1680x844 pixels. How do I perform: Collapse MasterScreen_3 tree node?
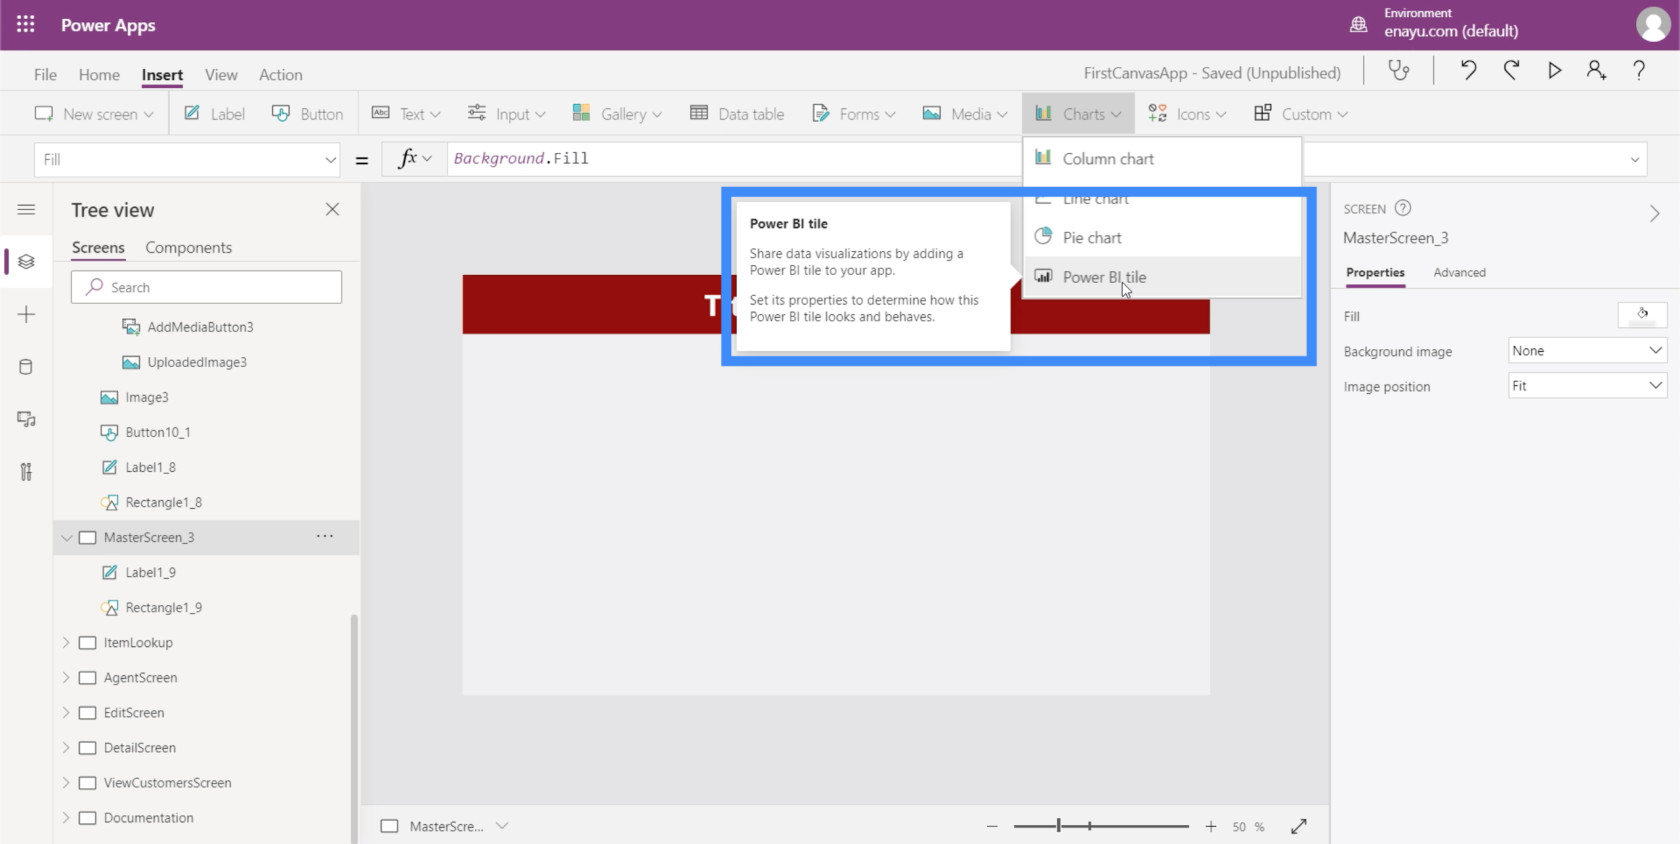tap(66, 538)
